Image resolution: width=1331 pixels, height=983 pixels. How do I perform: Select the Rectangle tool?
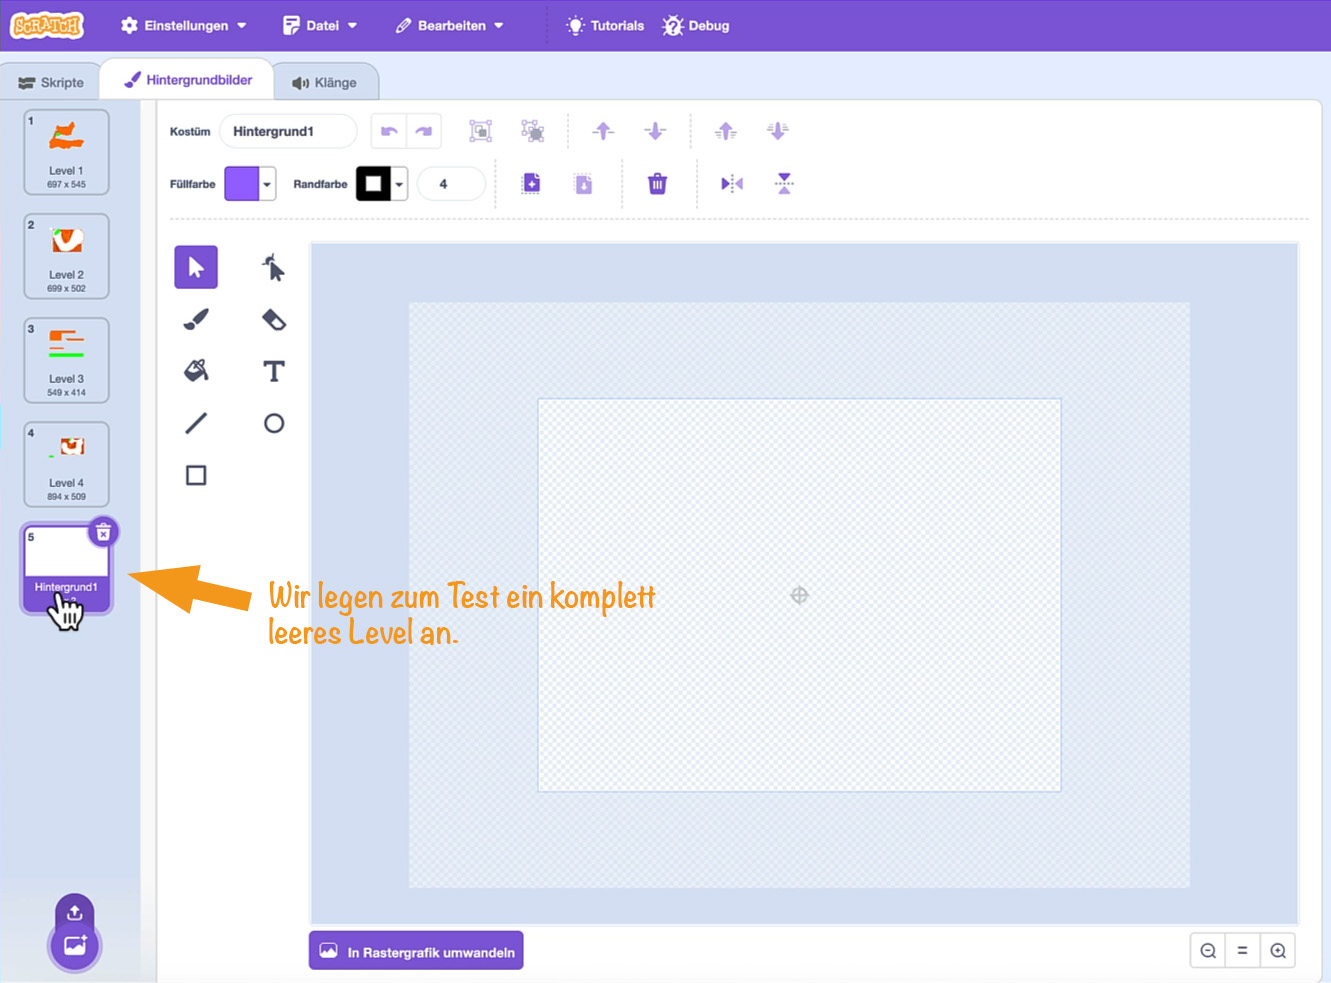(x=196, y=475)
